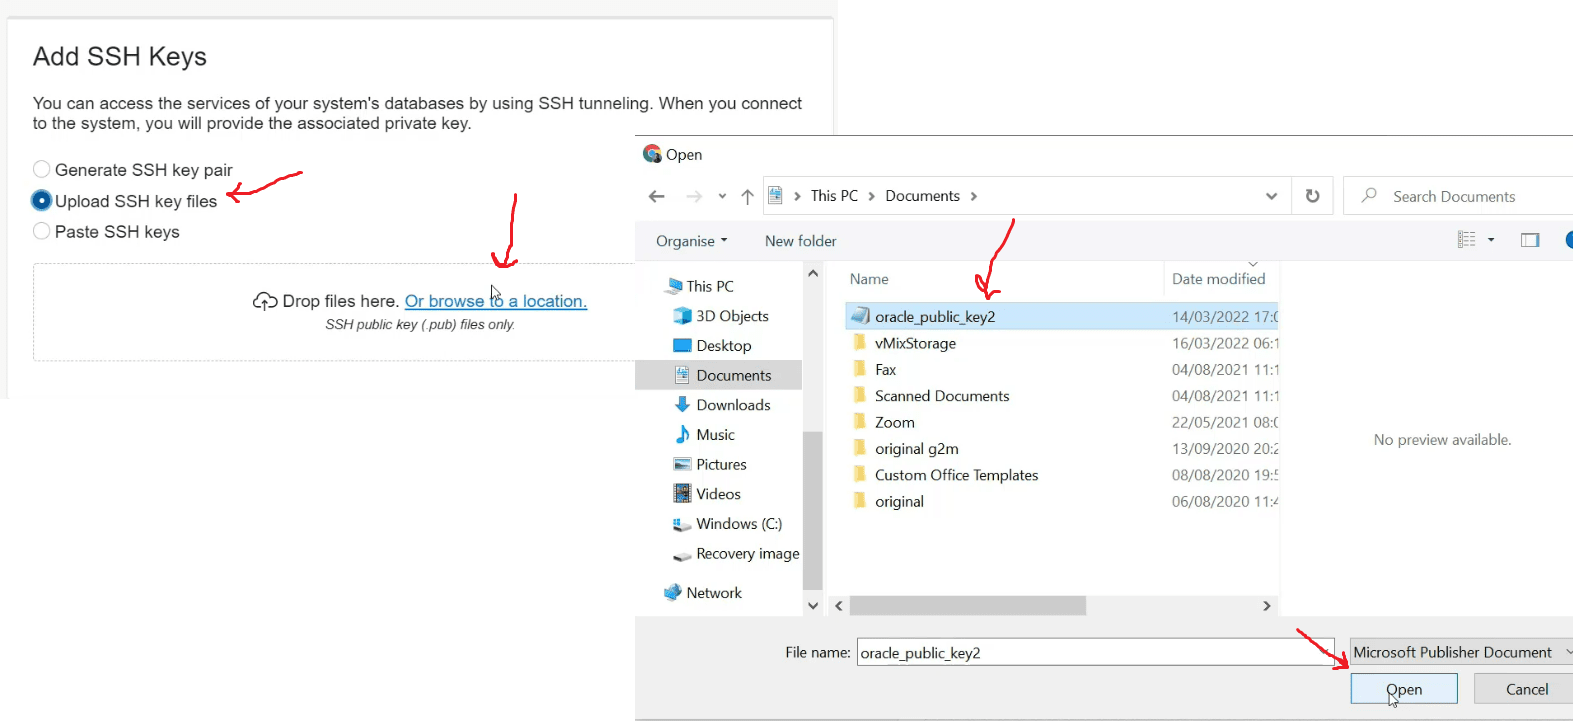Open file type dropdown Microsoft Publisher Document
This screenshot has width=1573, height=726.
pyautogui.click(x=1461, y=653)
